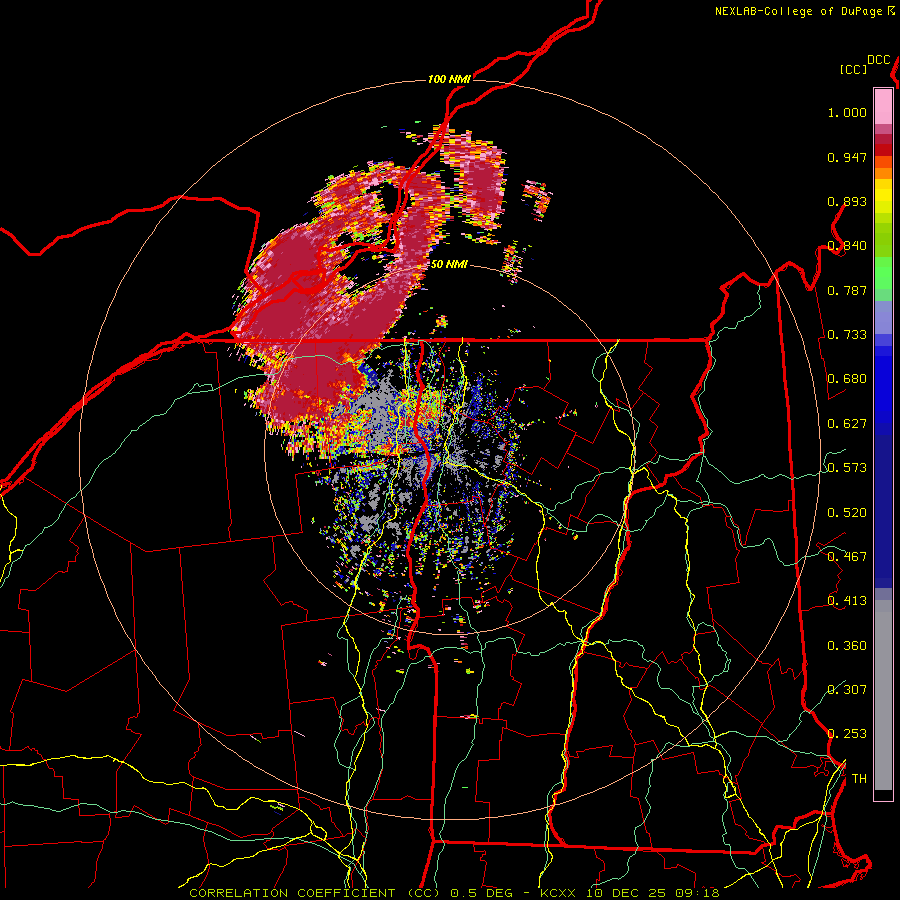Click the 0.573 color scale value
Screen dimensions: 900x900
point(847,468)
